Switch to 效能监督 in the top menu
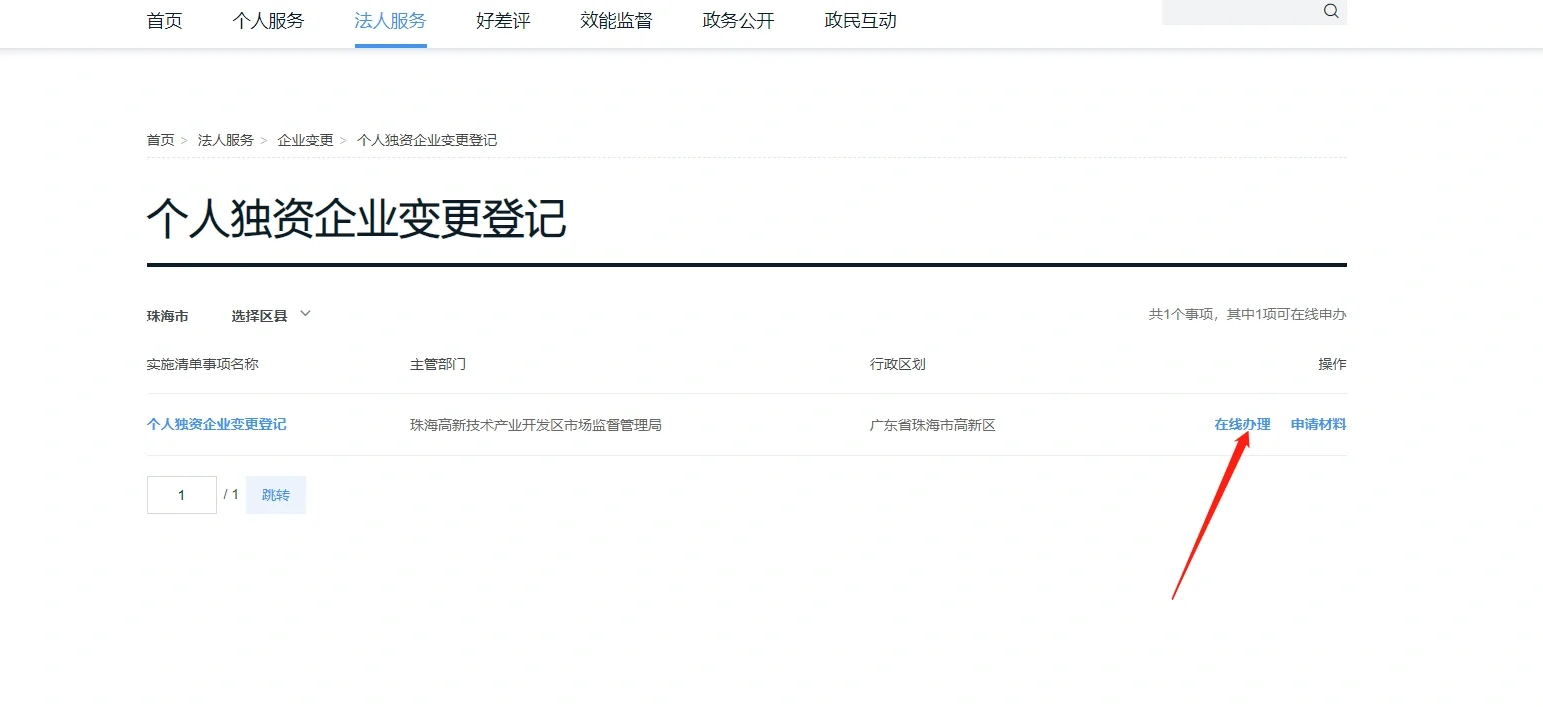The height and width of the screenshot is (707, 1543). point(616,21)
